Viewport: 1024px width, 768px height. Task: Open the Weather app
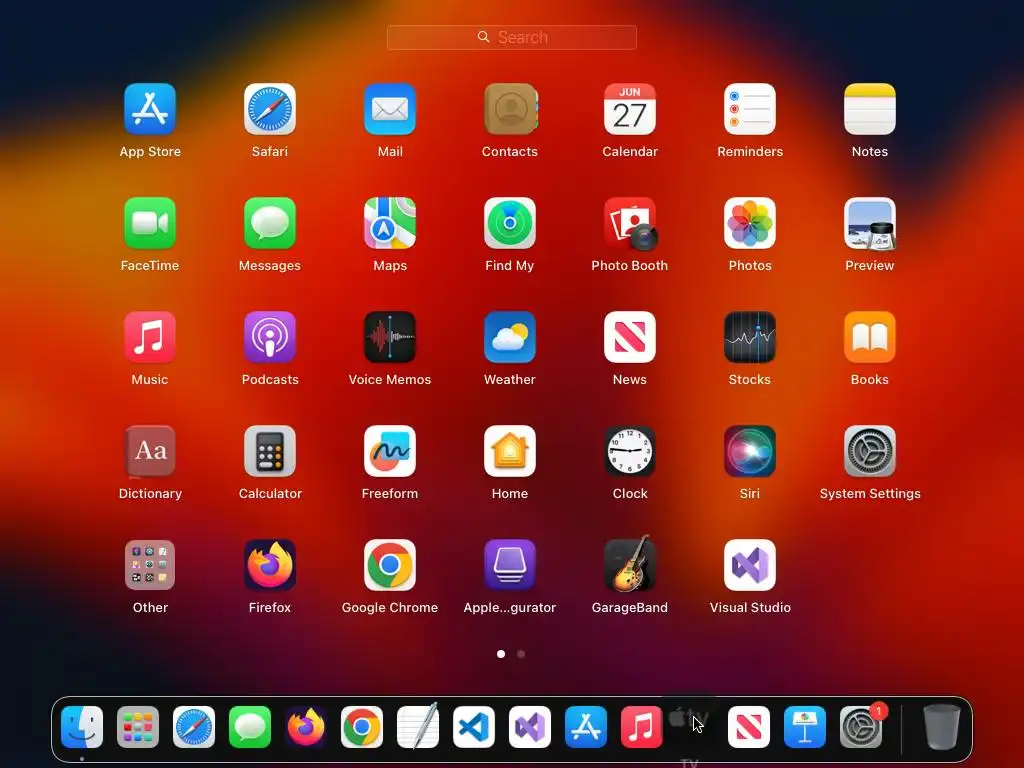[510, 337]
